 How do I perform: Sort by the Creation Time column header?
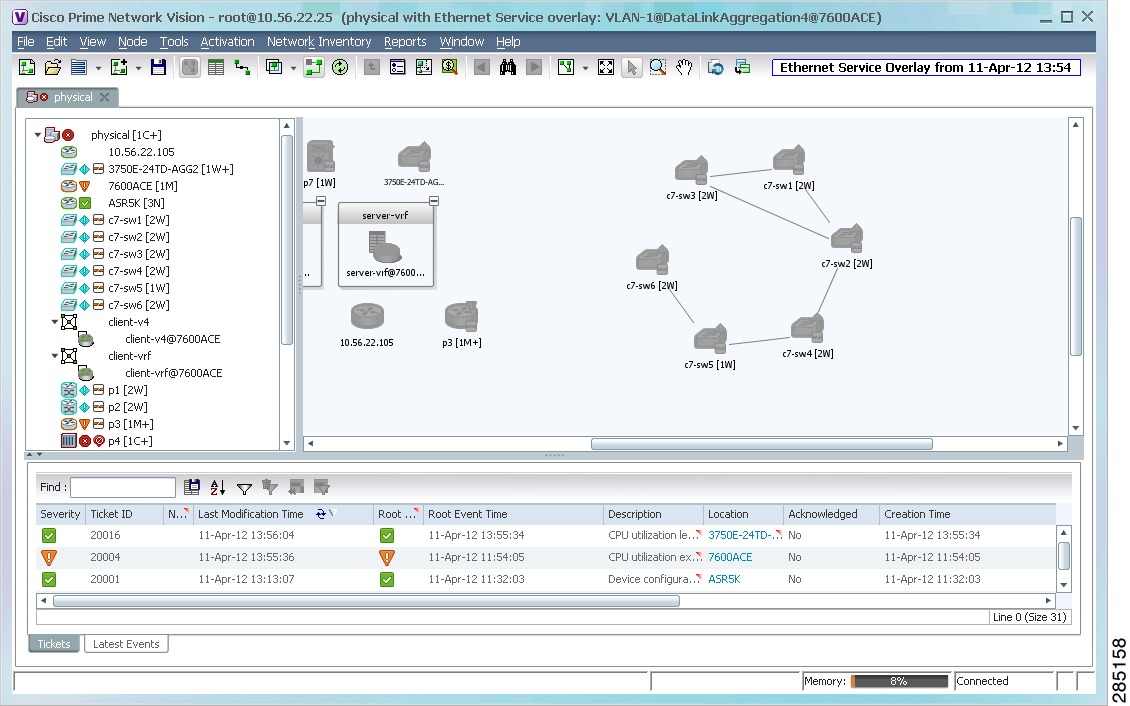(967, 514)
